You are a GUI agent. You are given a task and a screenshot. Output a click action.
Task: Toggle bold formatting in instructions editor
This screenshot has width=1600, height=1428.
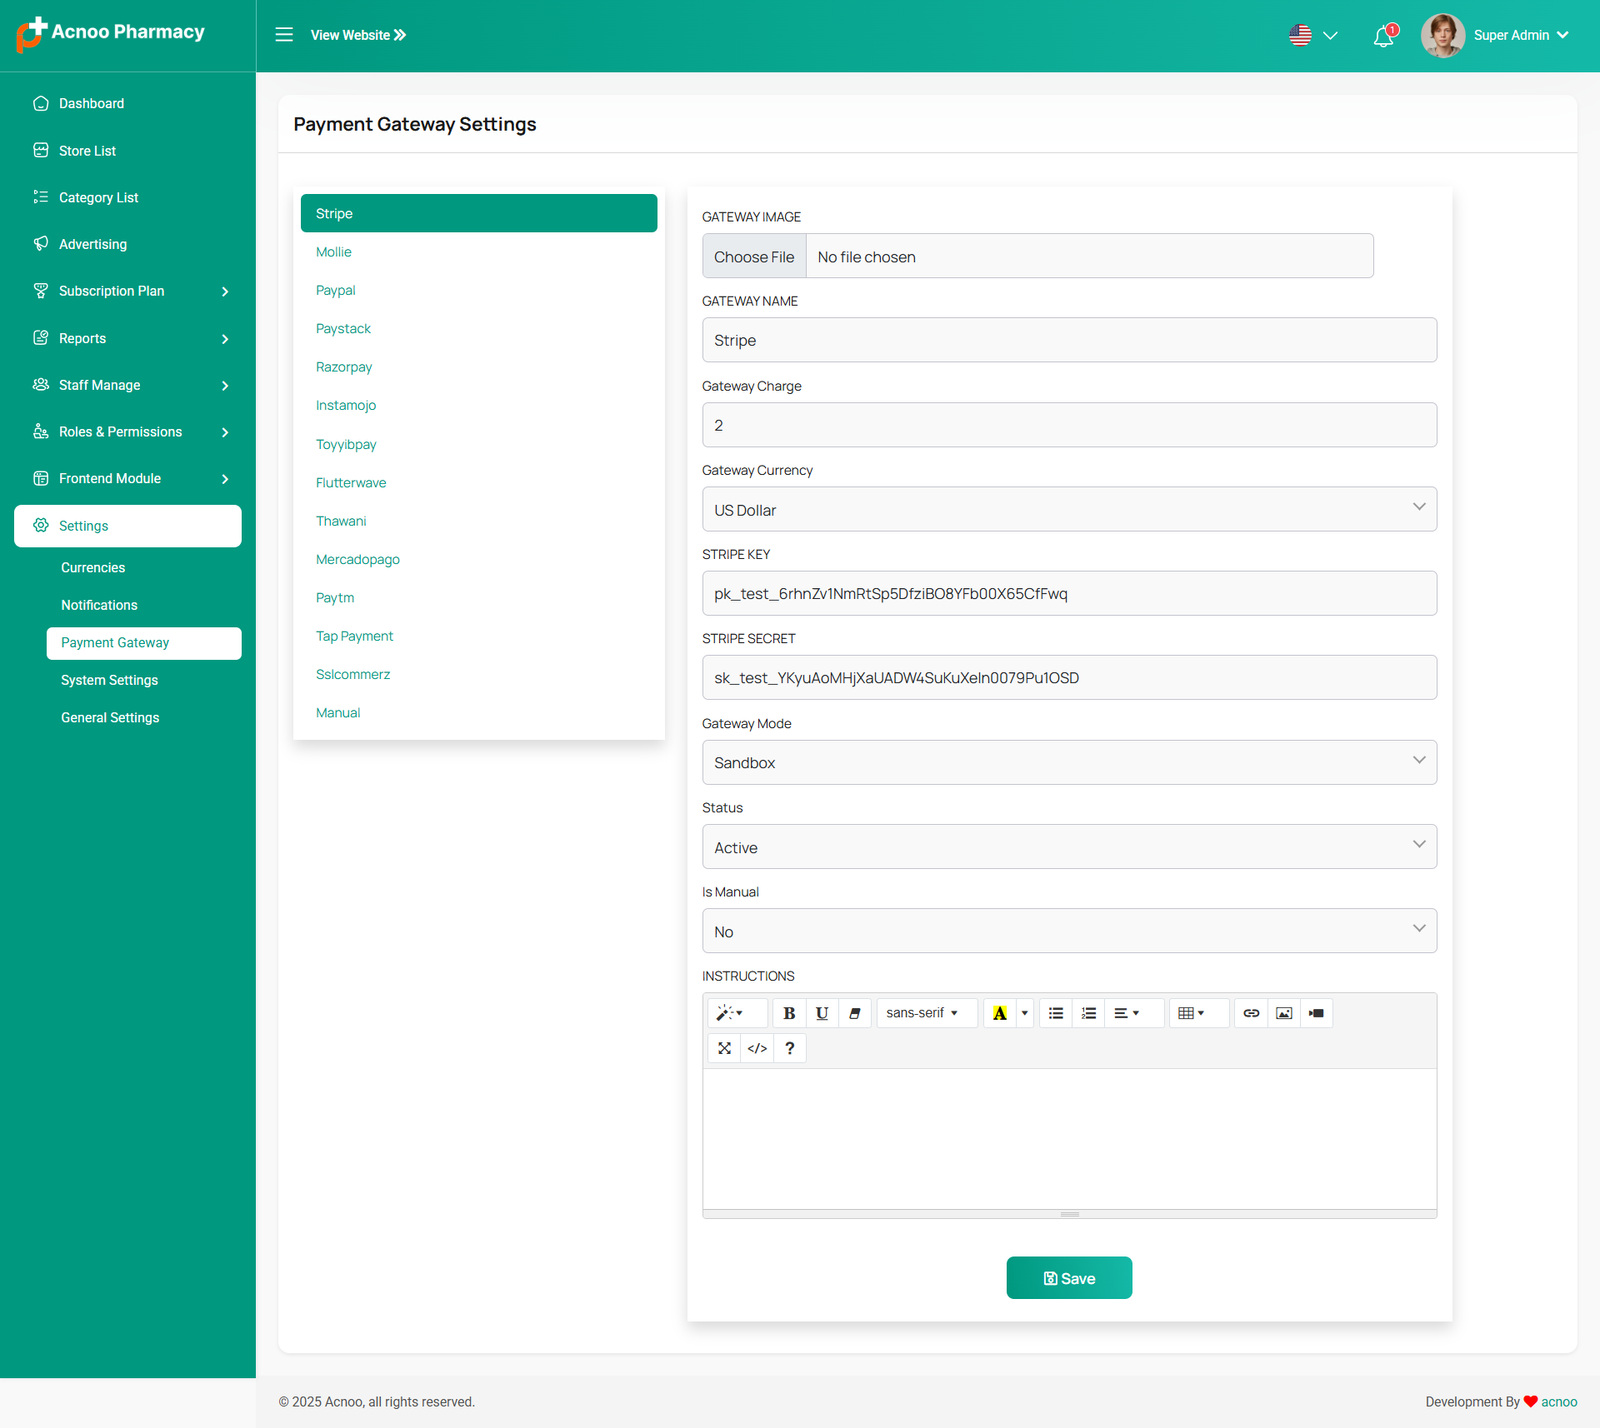(x=789, y=1013)
